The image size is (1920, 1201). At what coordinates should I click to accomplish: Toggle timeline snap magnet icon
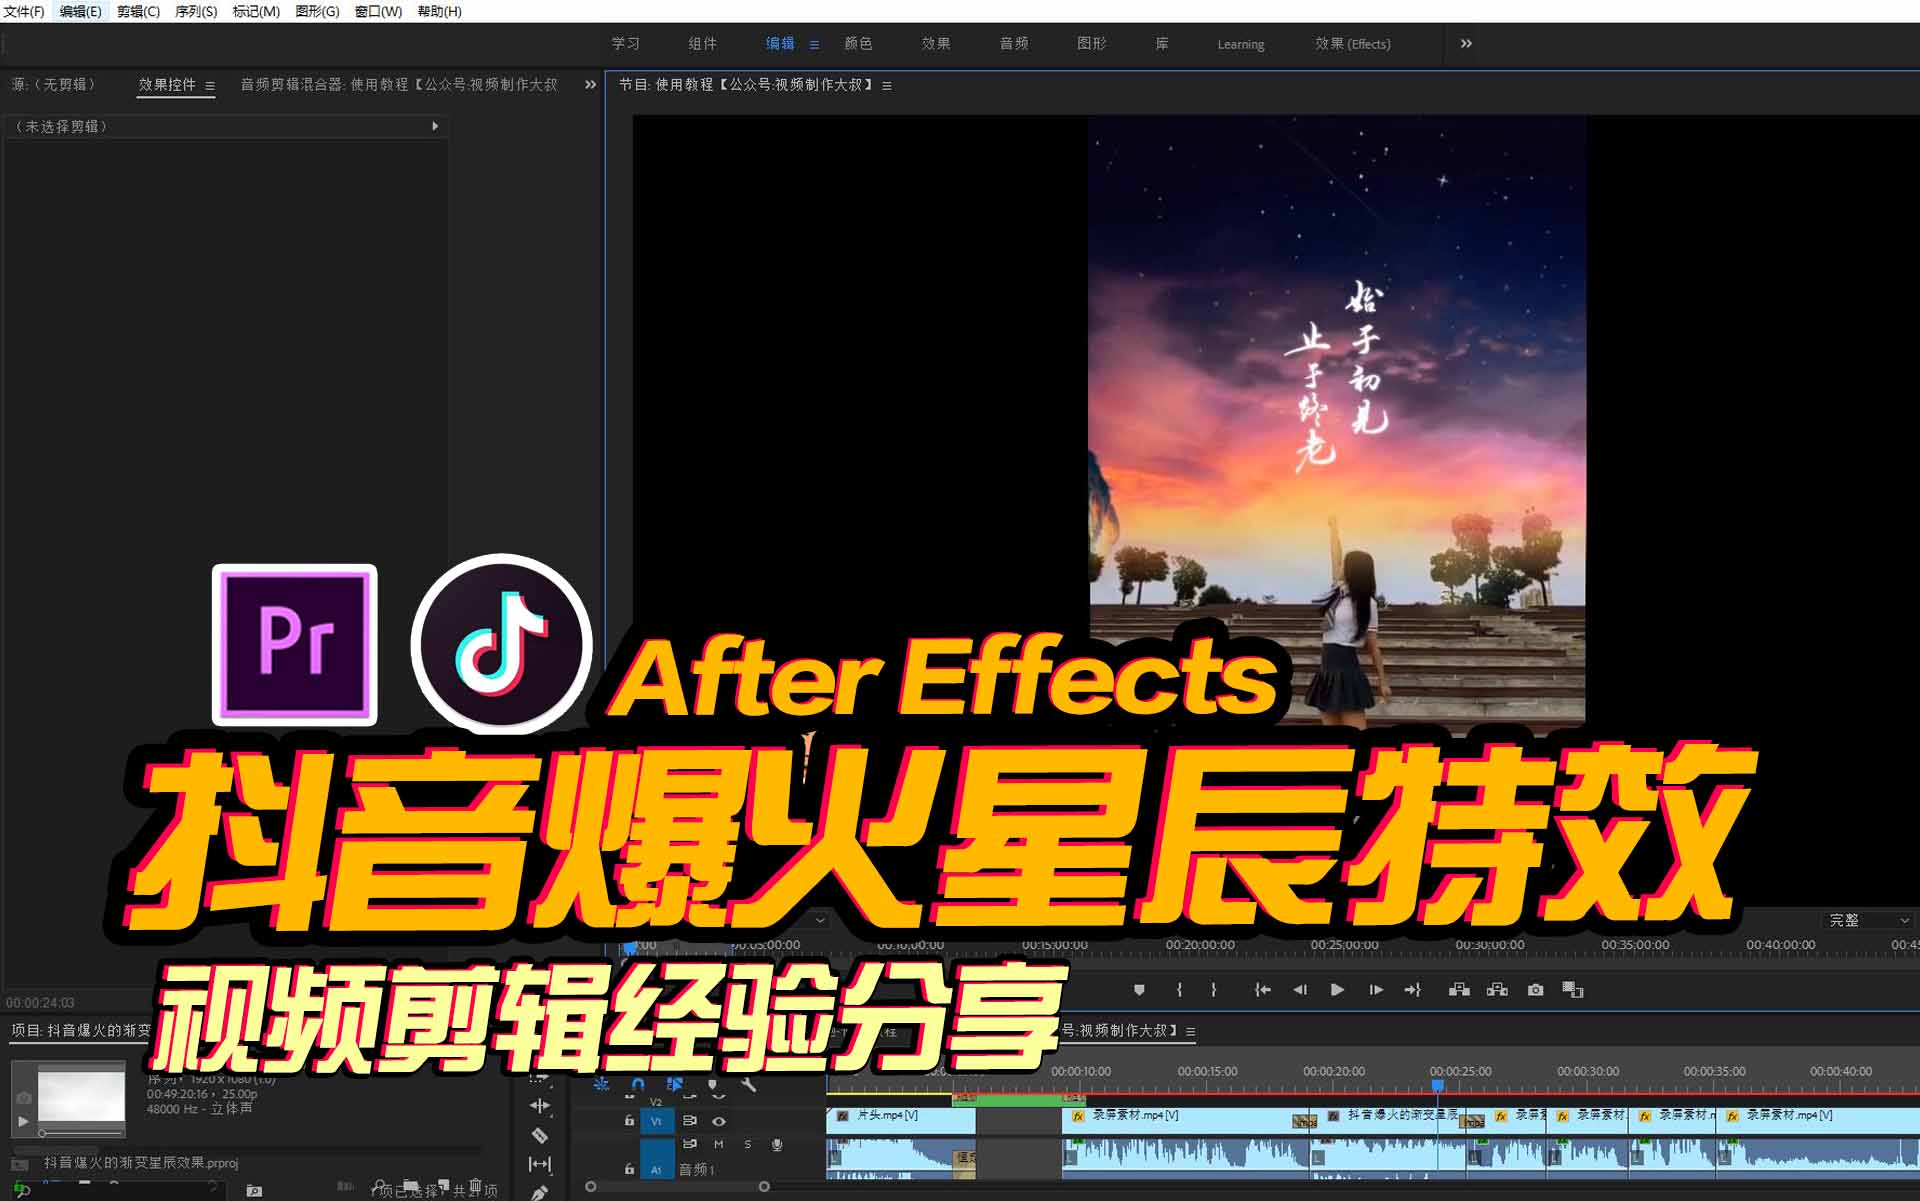[638, 1084]
